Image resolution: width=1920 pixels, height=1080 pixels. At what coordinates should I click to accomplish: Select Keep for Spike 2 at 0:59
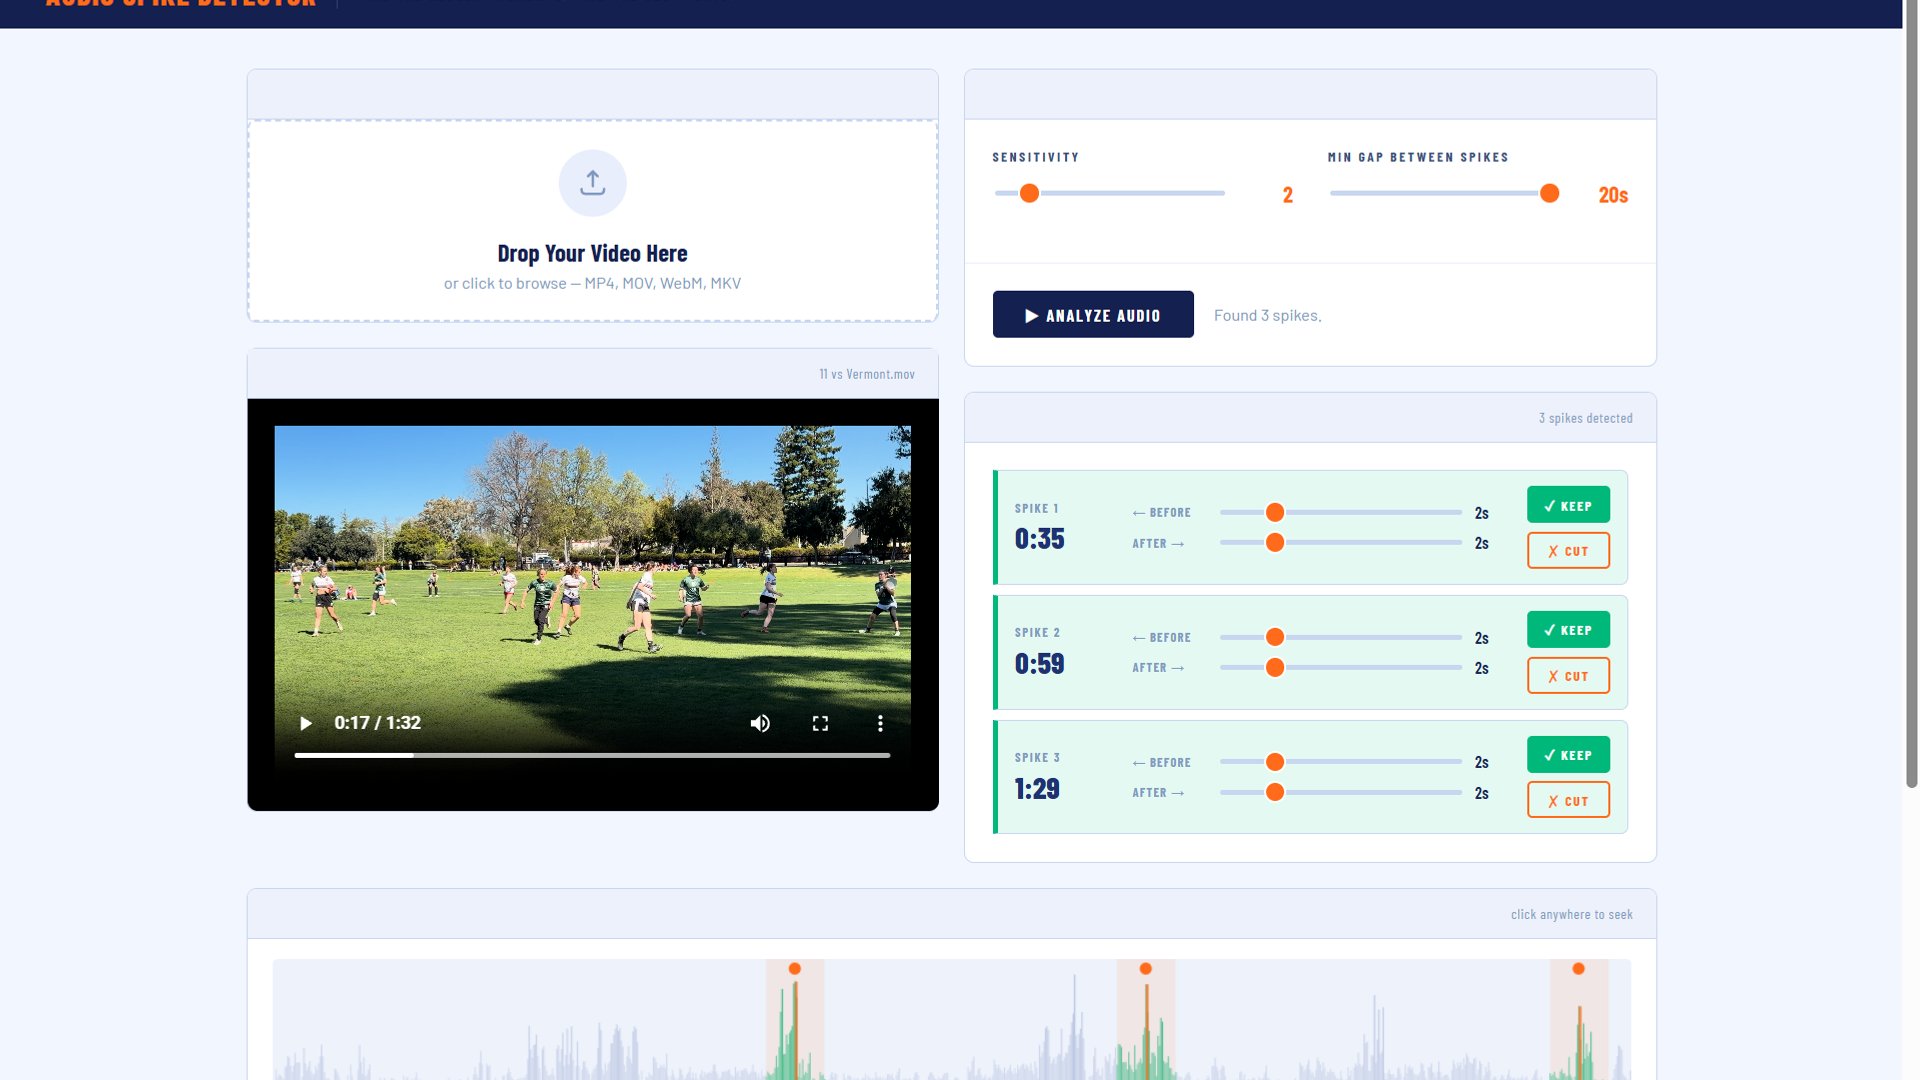(1568, 630)
